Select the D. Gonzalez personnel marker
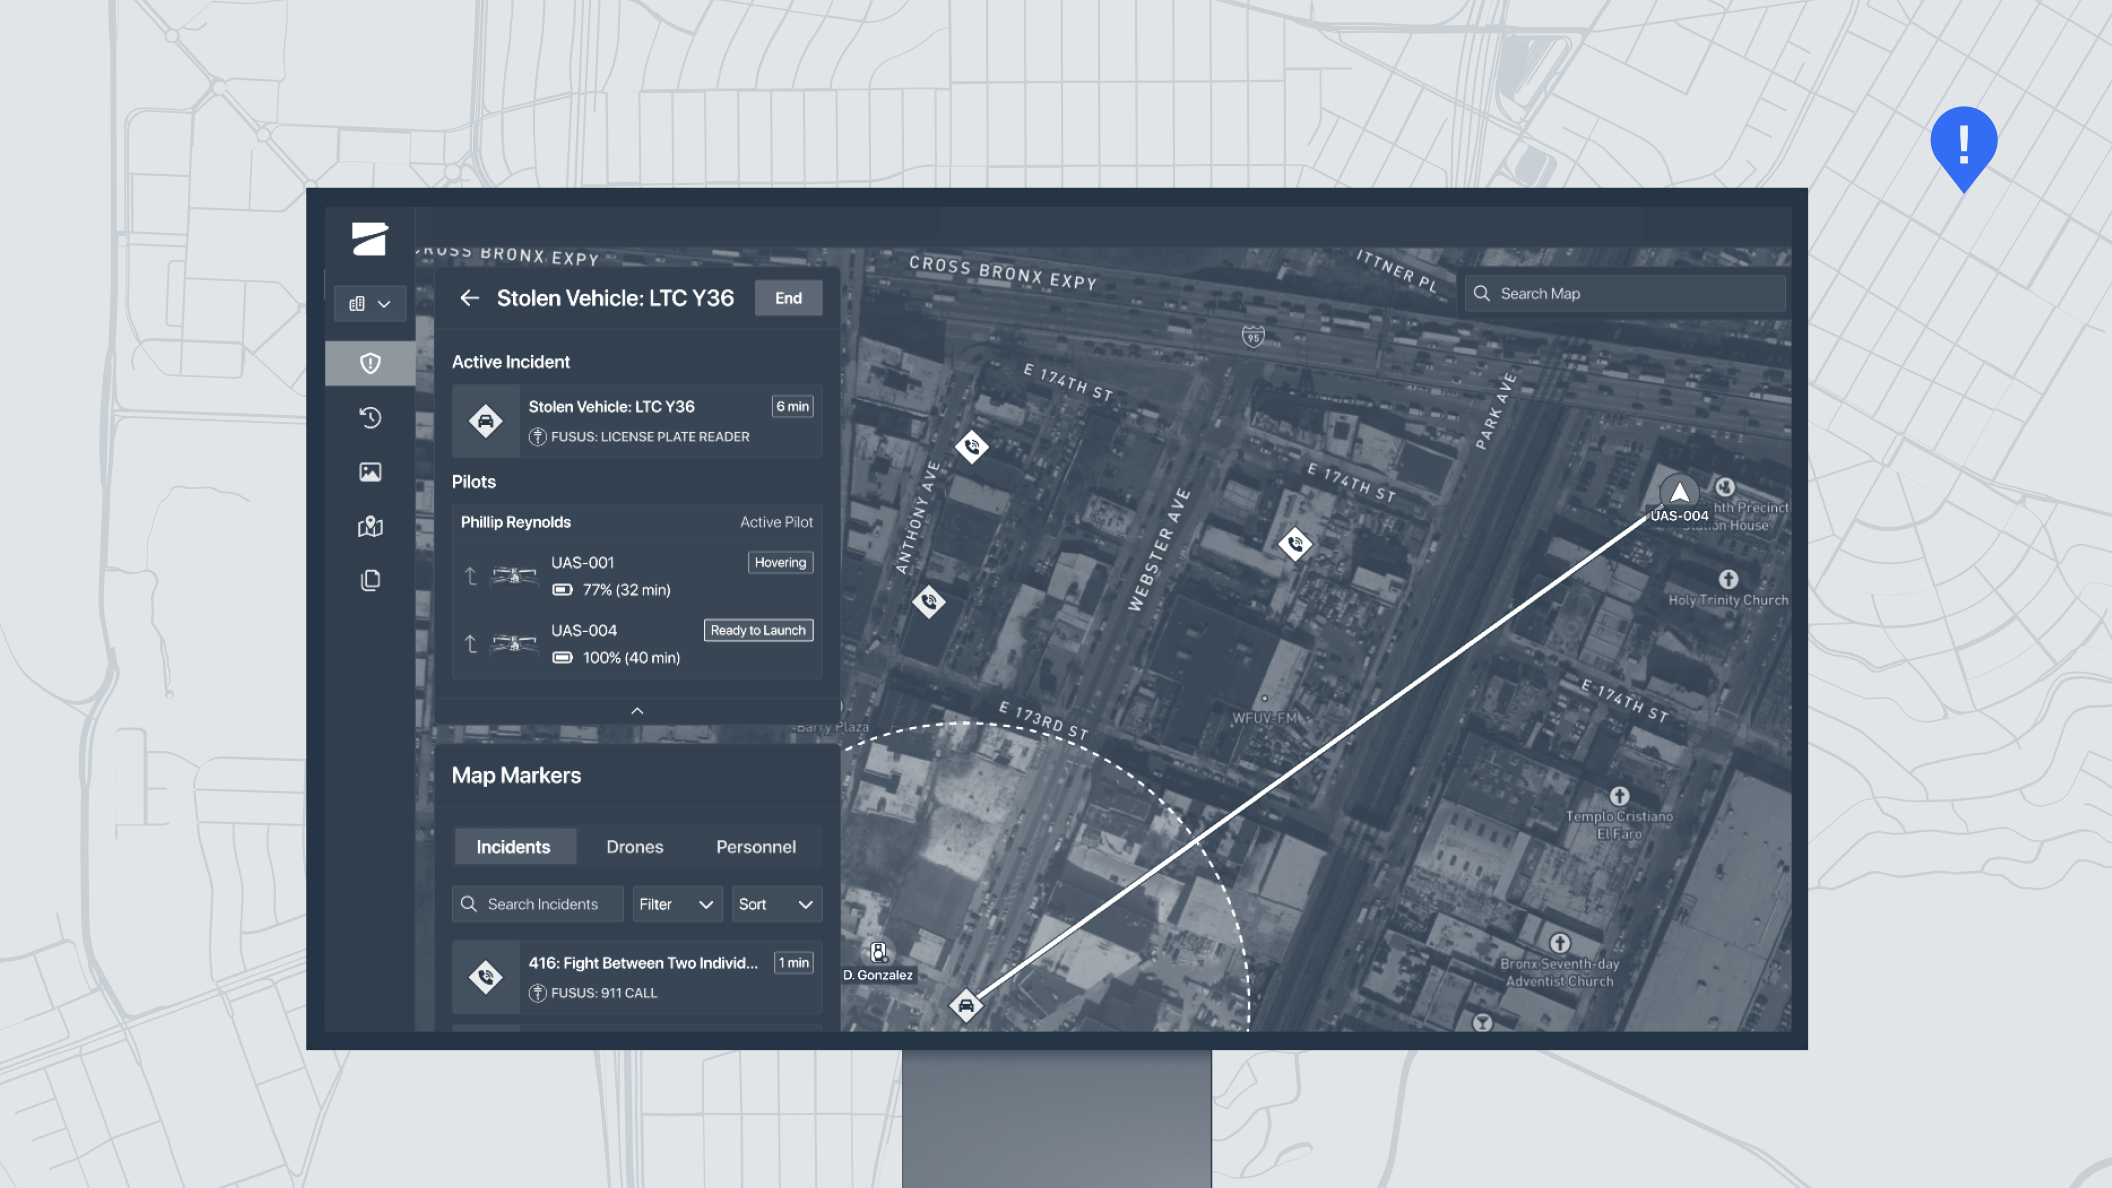The height and width of the screenshot is (1188, 2112). click(878, 953)
